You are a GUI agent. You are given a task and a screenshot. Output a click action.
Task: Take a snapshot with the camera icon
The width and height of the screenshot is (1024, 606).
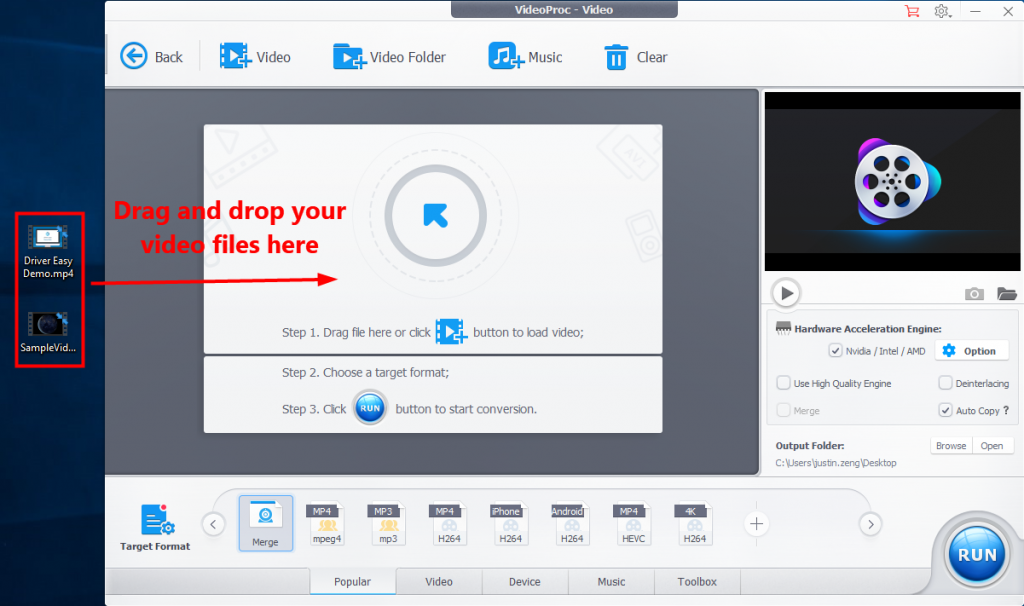click(x=974, y=293)
